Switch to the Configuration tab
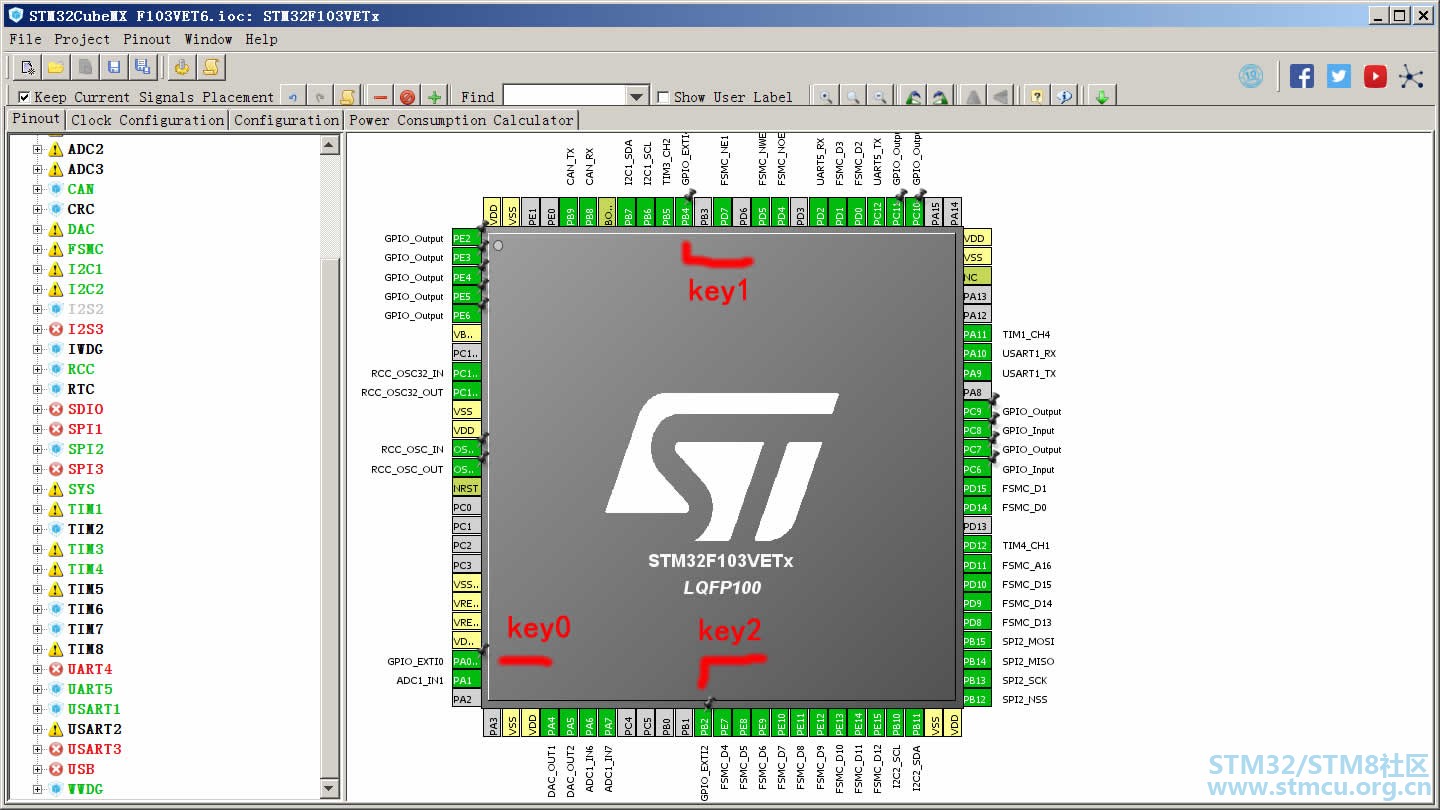 (287, 120)
